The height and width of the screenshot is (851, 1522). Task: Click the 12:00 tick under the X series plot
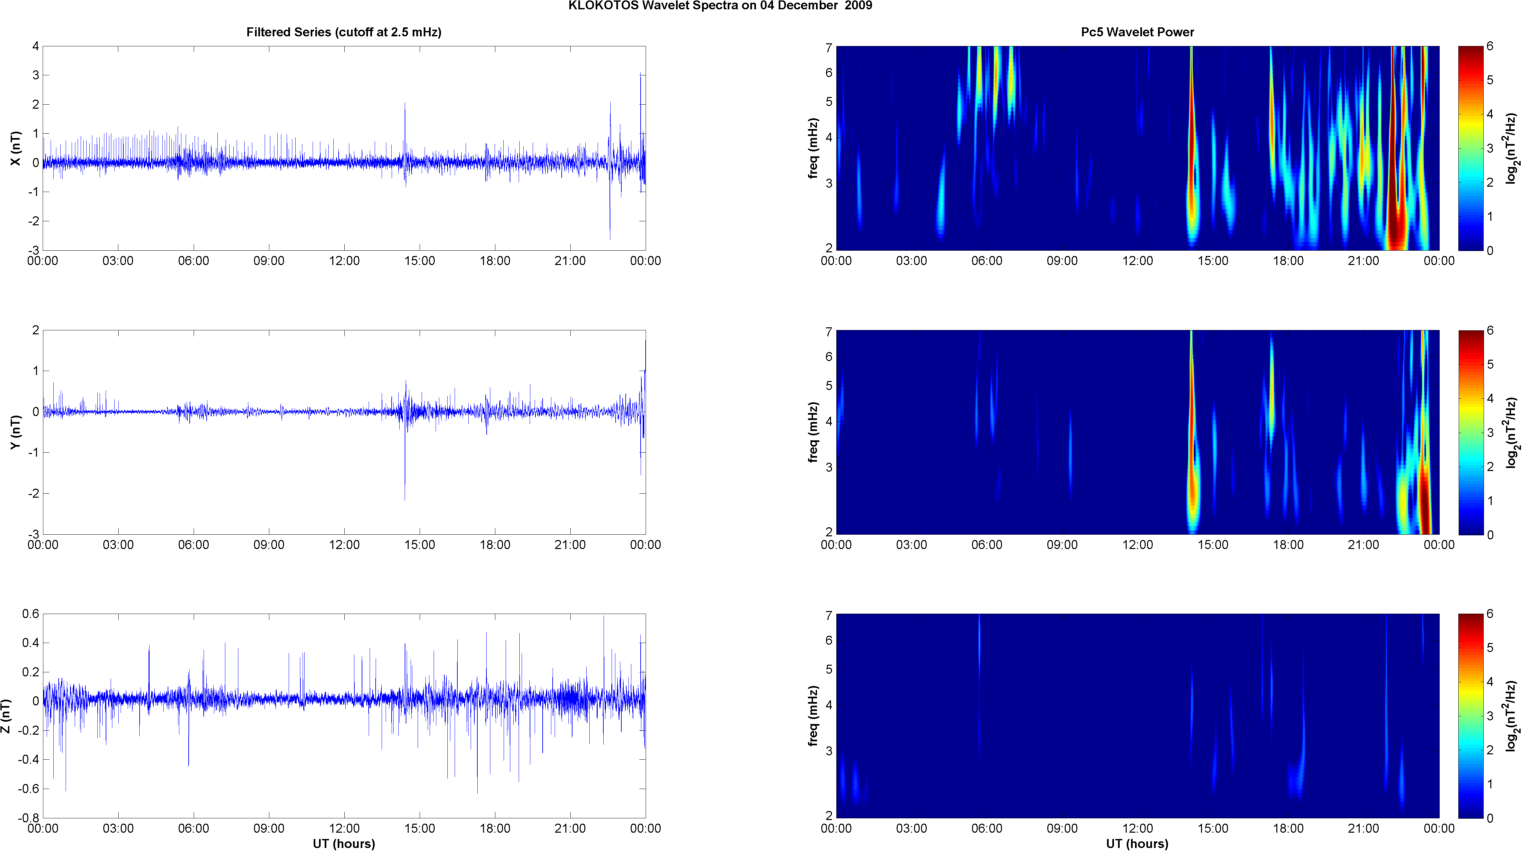pyautogui.click(x=344, y=261)
